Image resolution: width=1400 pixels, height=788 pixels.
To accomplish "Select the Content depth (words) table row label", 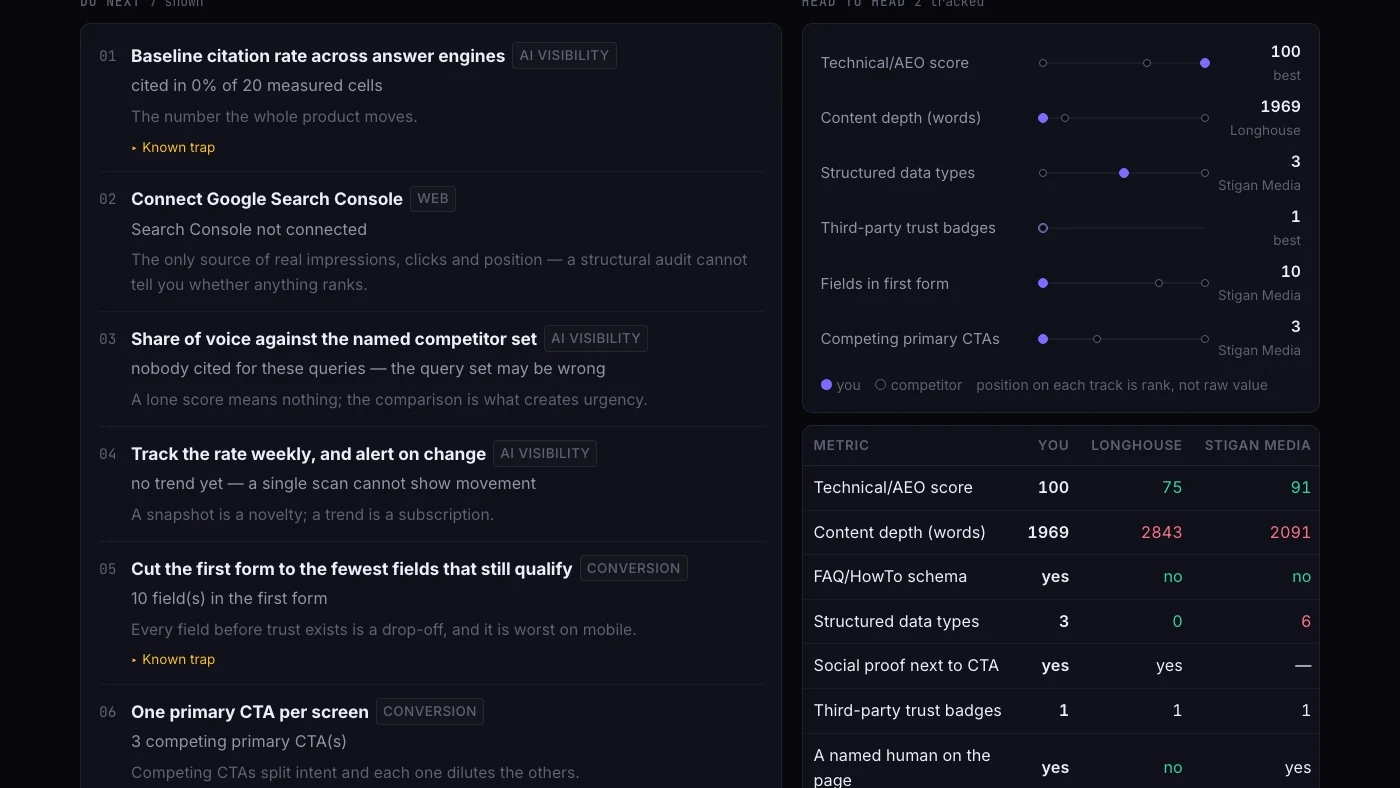I will 900,532.
